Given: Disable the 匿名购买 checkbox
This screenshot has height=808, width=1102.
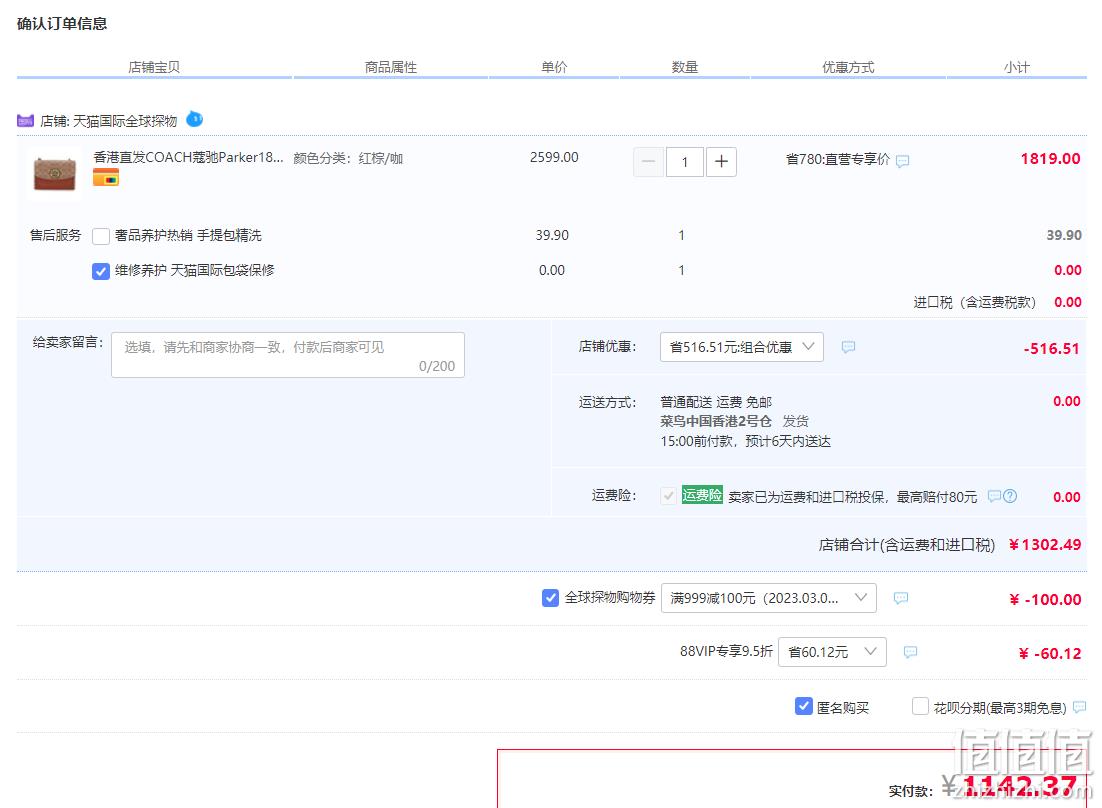Looking at the screenshot, I should tap(803, 706).
